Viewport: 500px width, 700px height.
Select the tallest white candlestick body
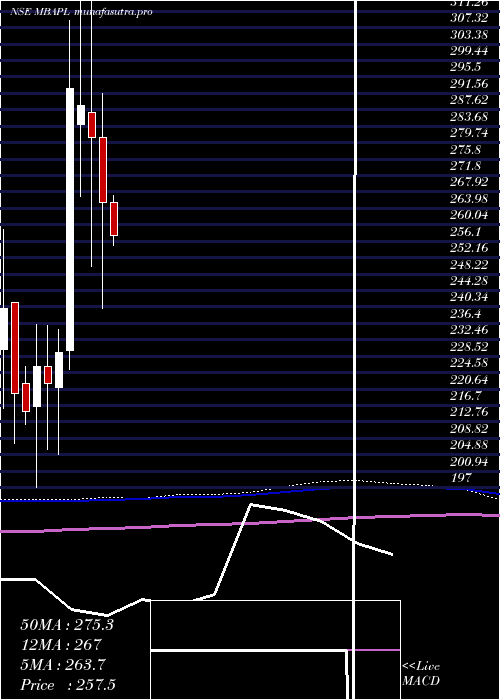click(70, 219)
